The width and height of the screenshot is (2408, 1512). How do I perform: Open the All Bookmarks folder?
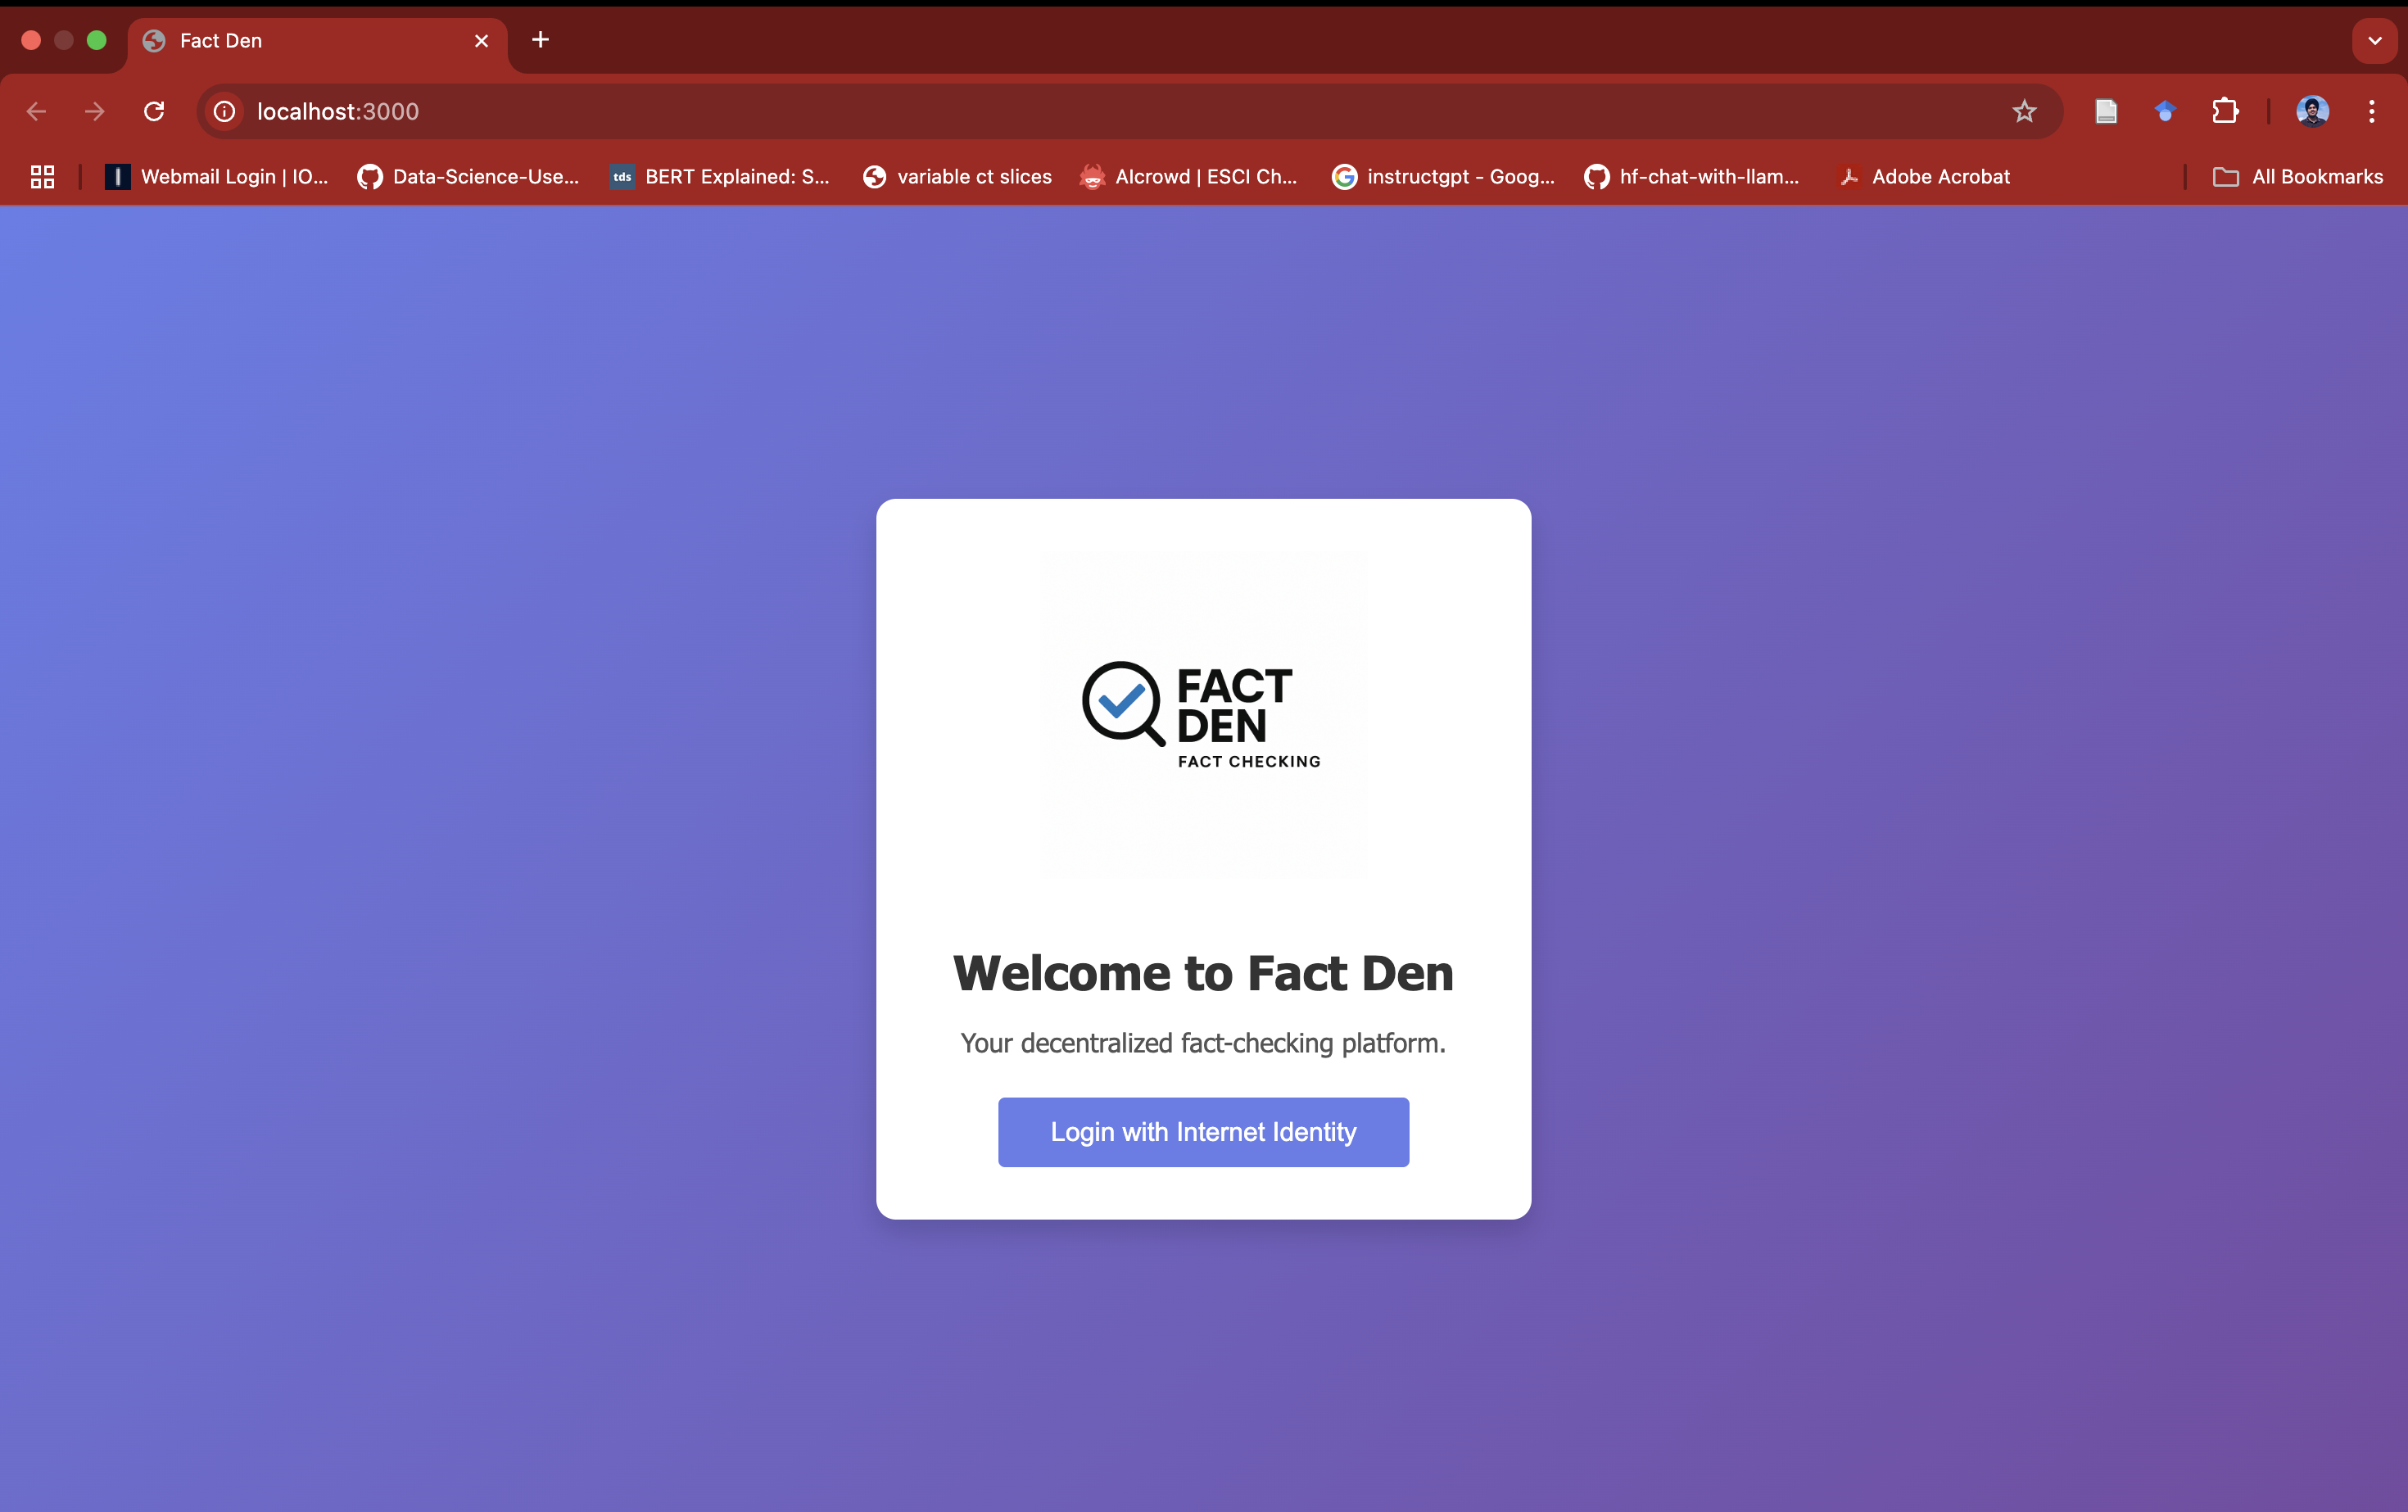coord(2298,177)
